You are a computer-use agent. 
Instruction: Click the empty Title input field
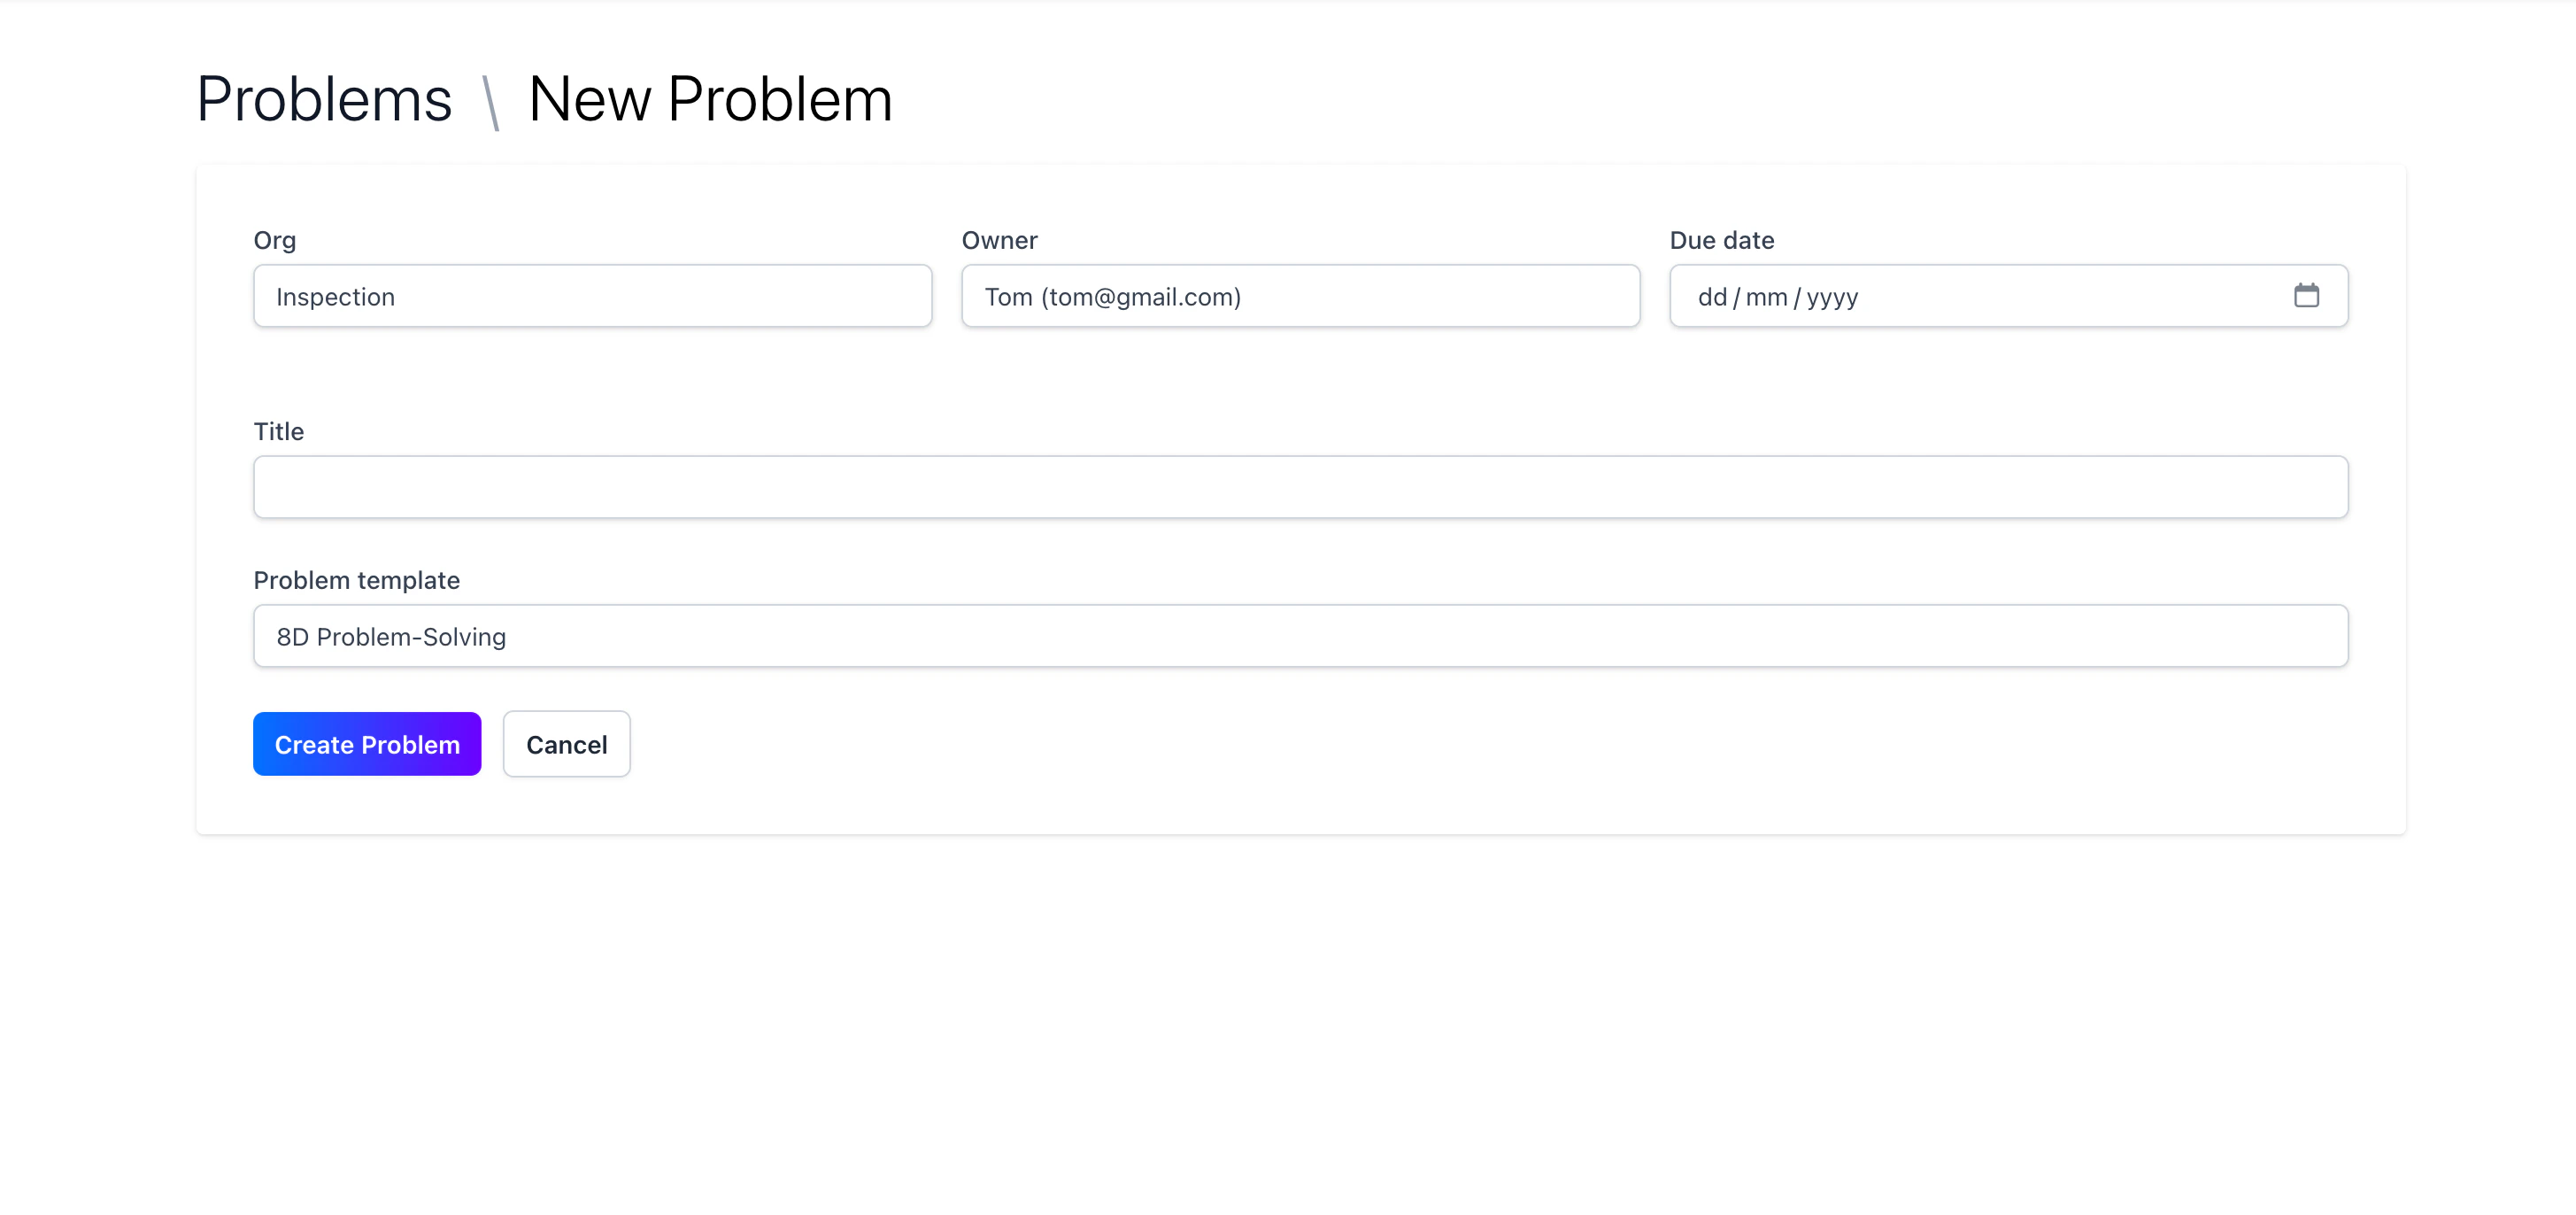pyautogui.click(x=1300, y=487)
